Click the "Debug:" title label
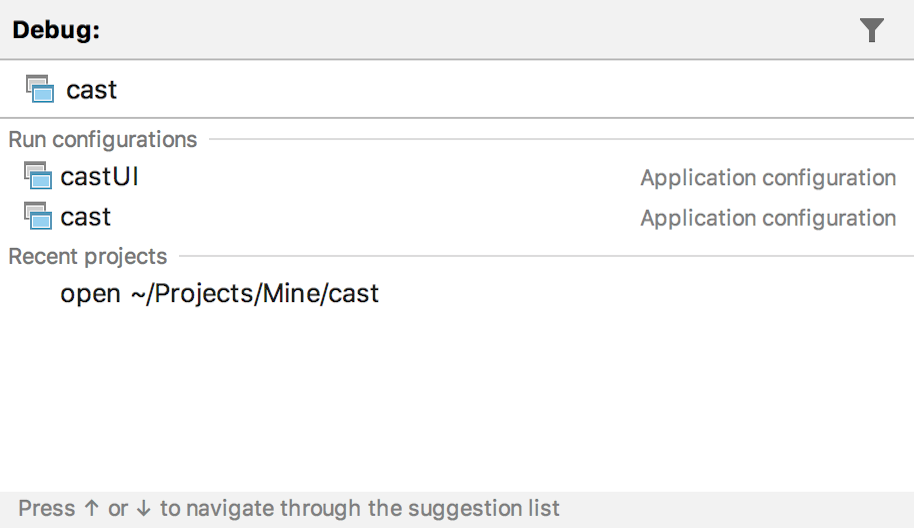 point(56,31)
